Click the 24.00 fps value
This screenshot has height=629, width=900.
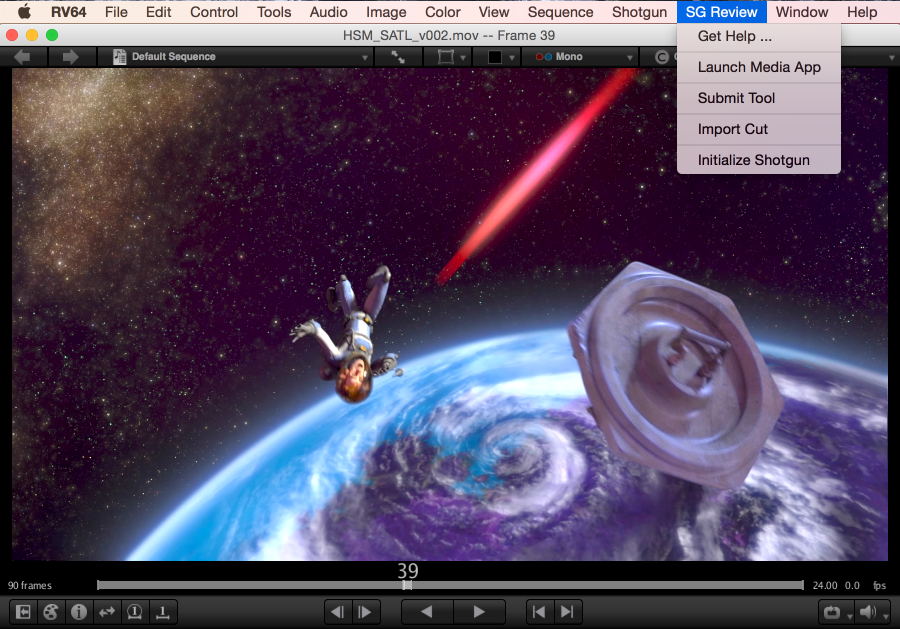[x=825, y=585]
